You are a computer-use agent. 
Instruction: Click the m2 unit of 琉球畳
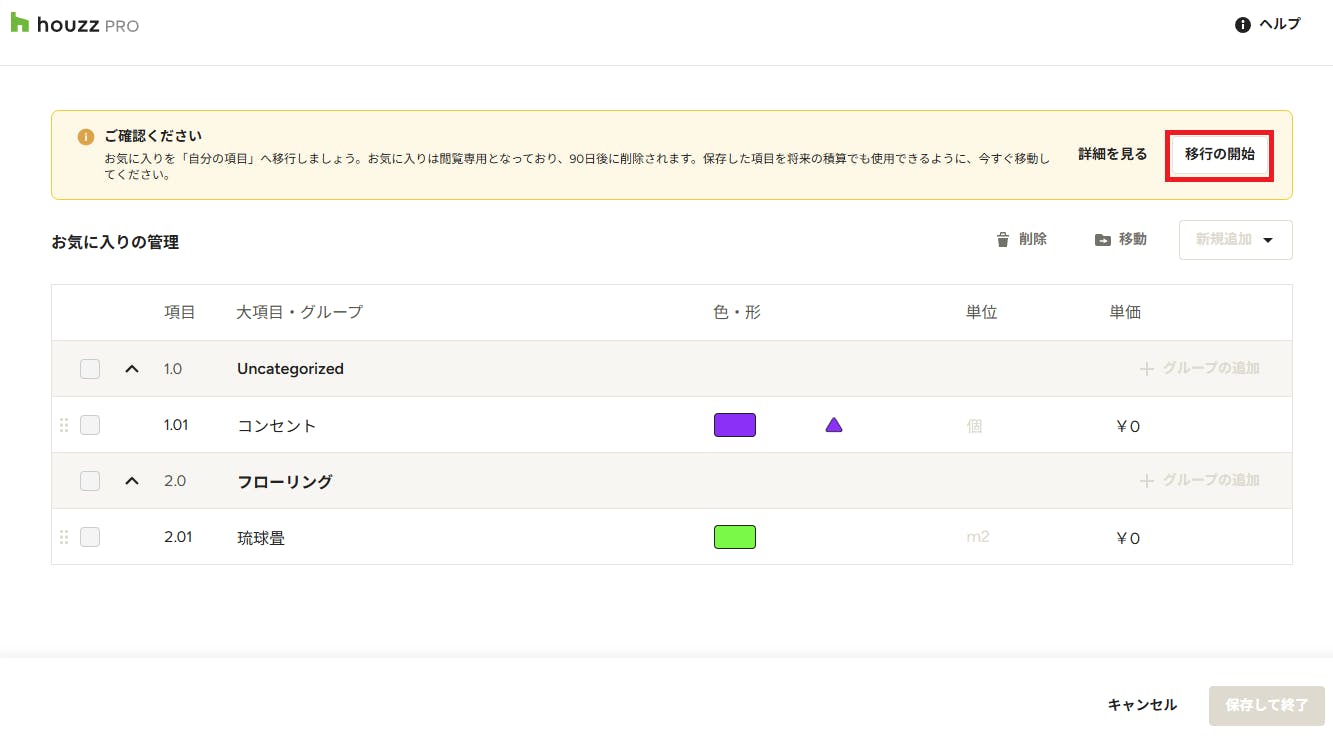[x=978, y=537]
